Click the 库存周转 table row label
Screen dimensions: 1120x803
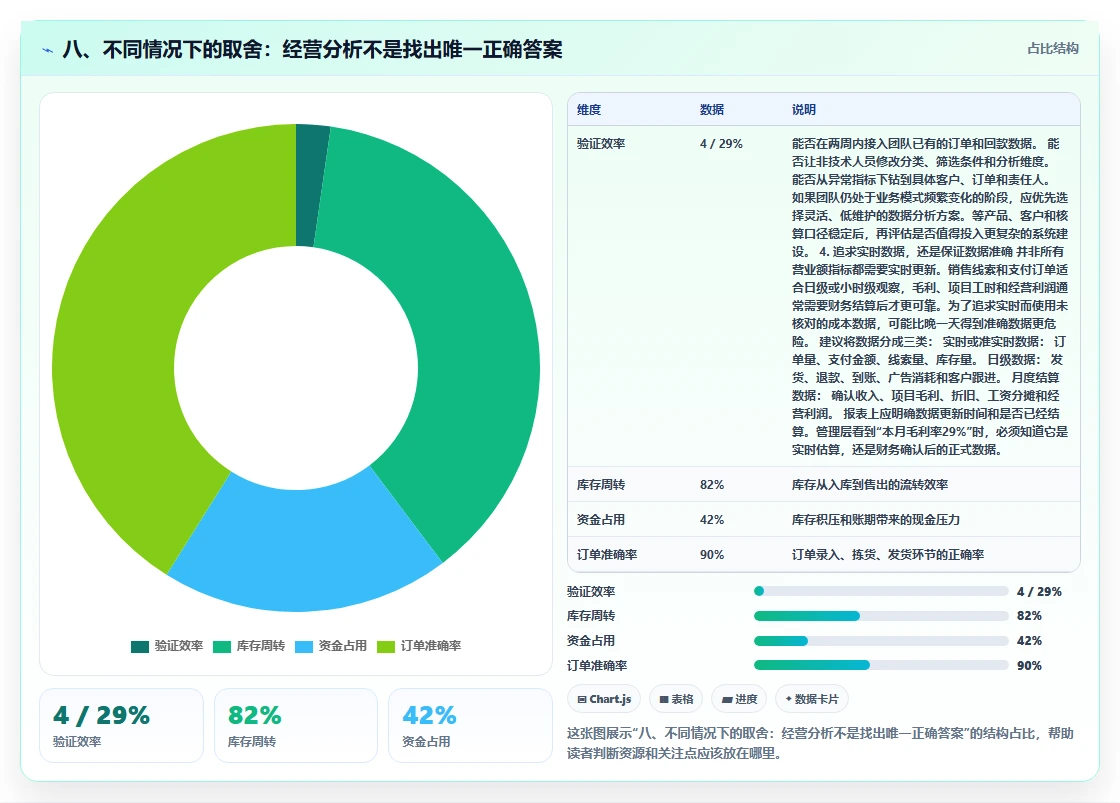point(601,484)
